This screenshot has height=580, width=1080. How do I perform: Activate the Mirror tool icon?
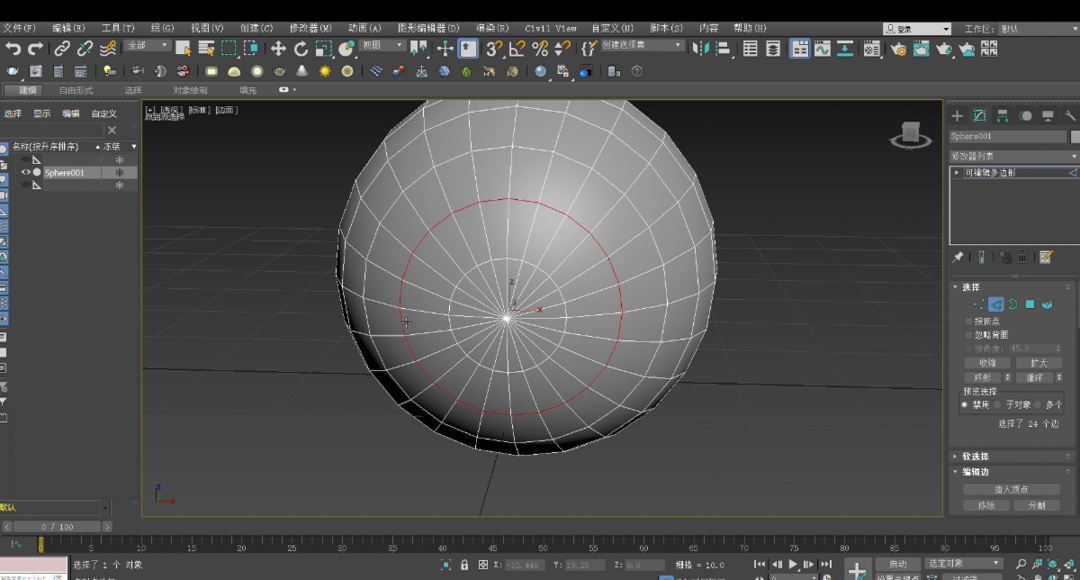click(x=703, y=48)
